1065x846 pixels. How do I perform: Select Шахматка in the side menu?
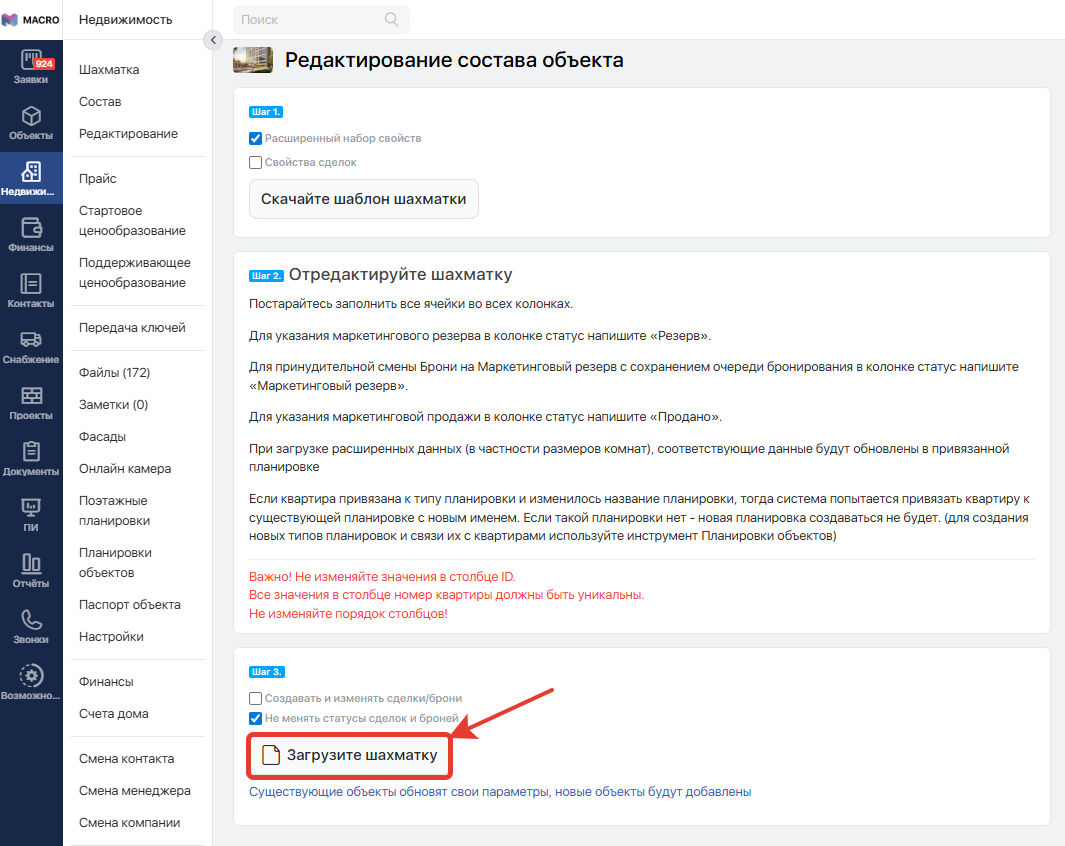click(x=109, y=70)
